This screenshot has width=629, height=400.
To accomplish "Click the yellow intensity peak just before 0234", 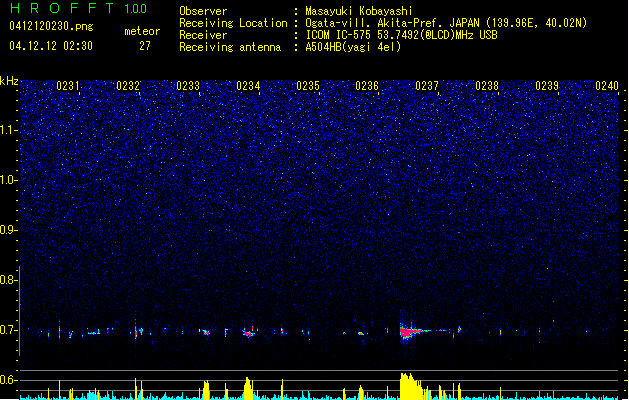I will click(x=248, y=388).
